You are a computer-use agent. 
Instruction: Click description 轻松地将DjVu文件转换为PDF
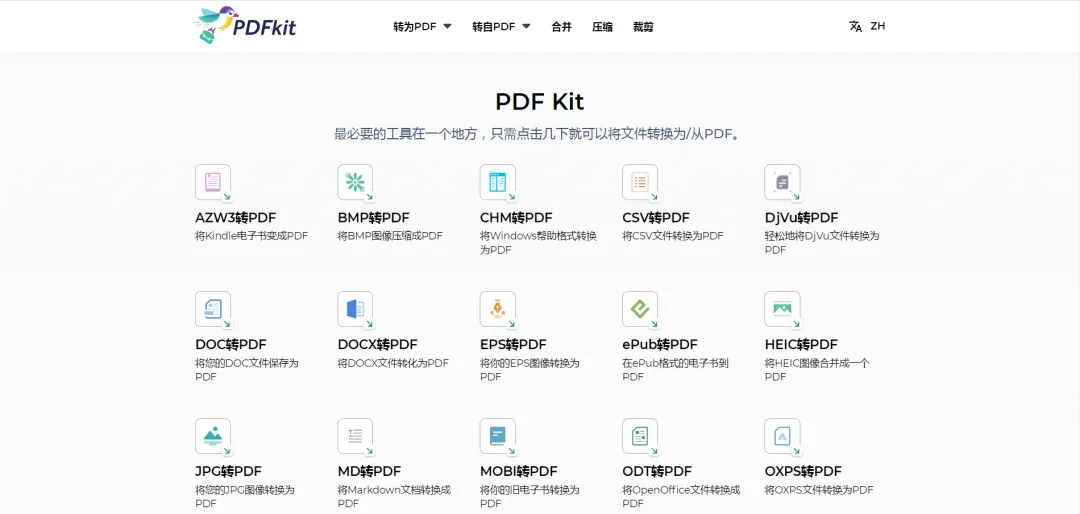[822, 243]
